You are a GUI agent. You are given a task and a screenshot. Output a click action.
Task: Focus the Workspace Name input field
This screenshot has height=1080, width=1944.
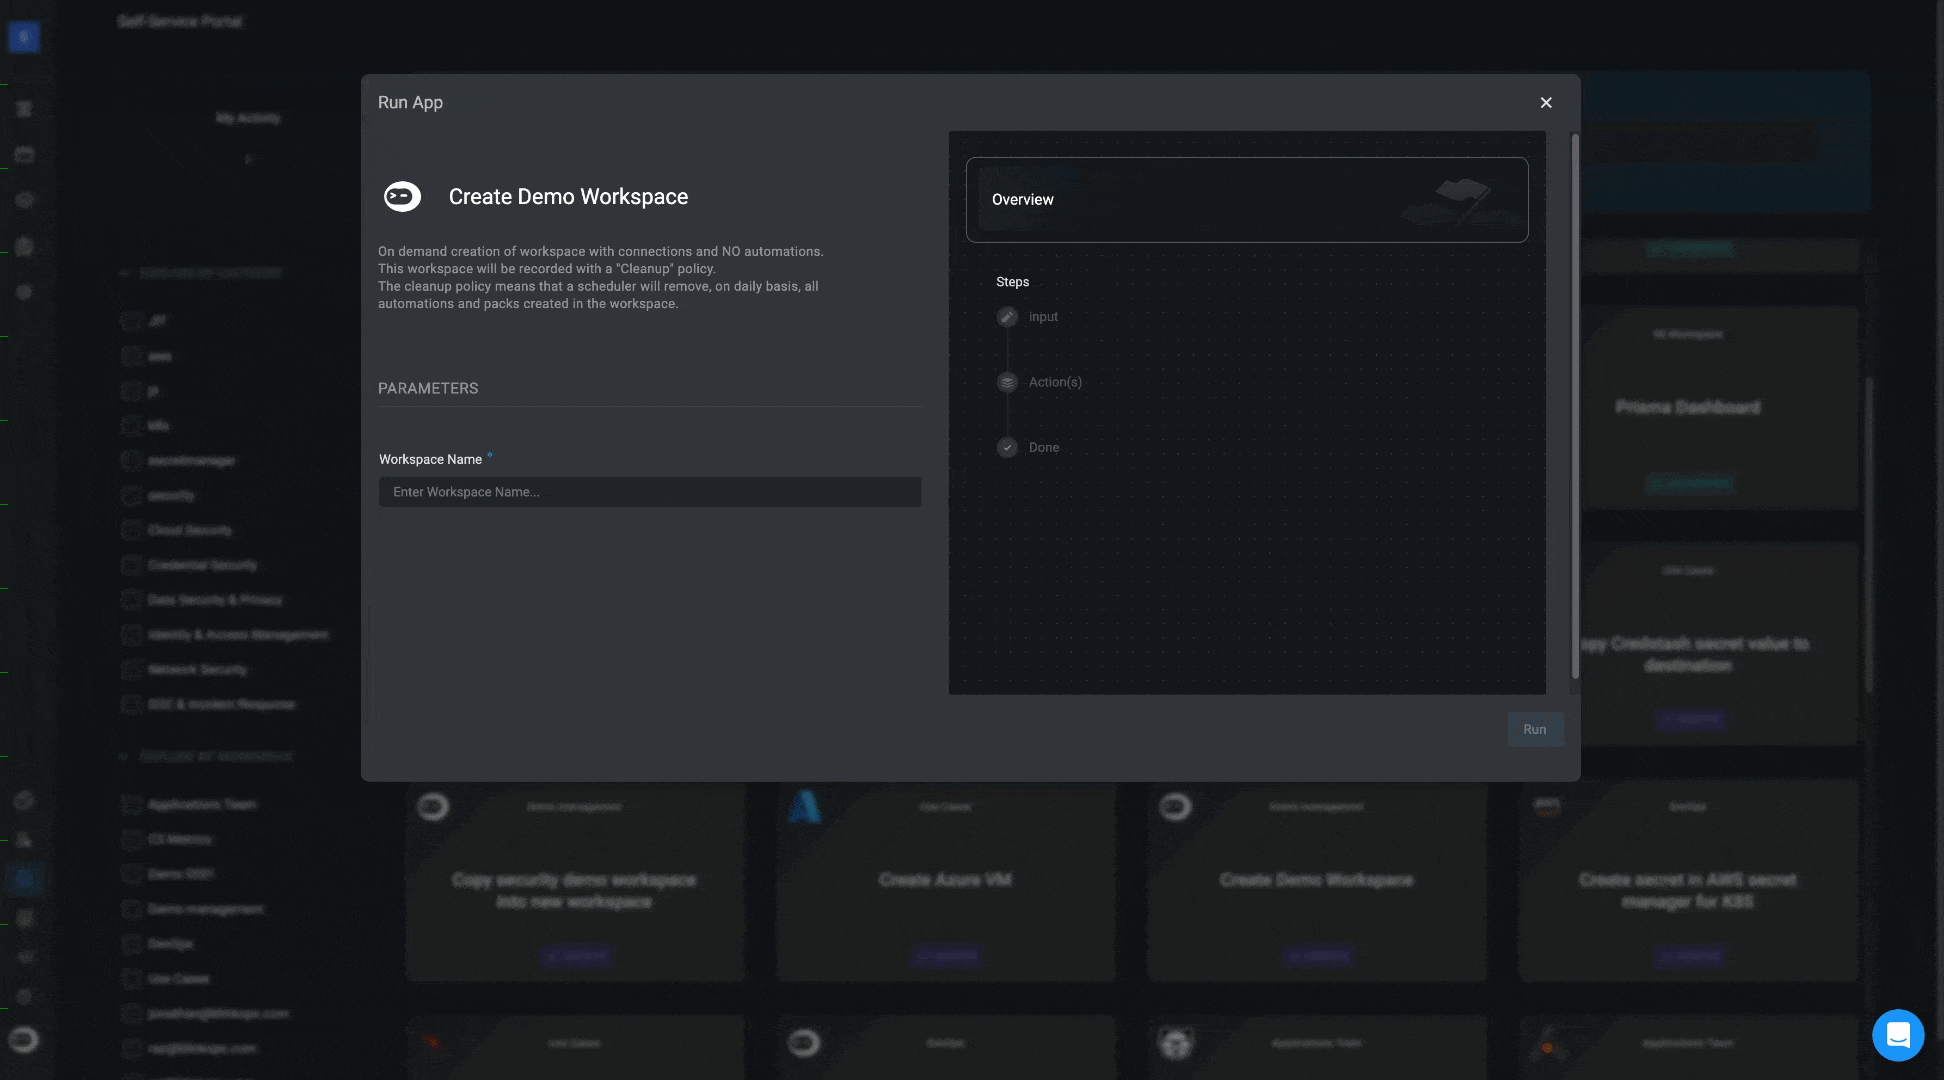pyautogui.click(x=649, y=492)
